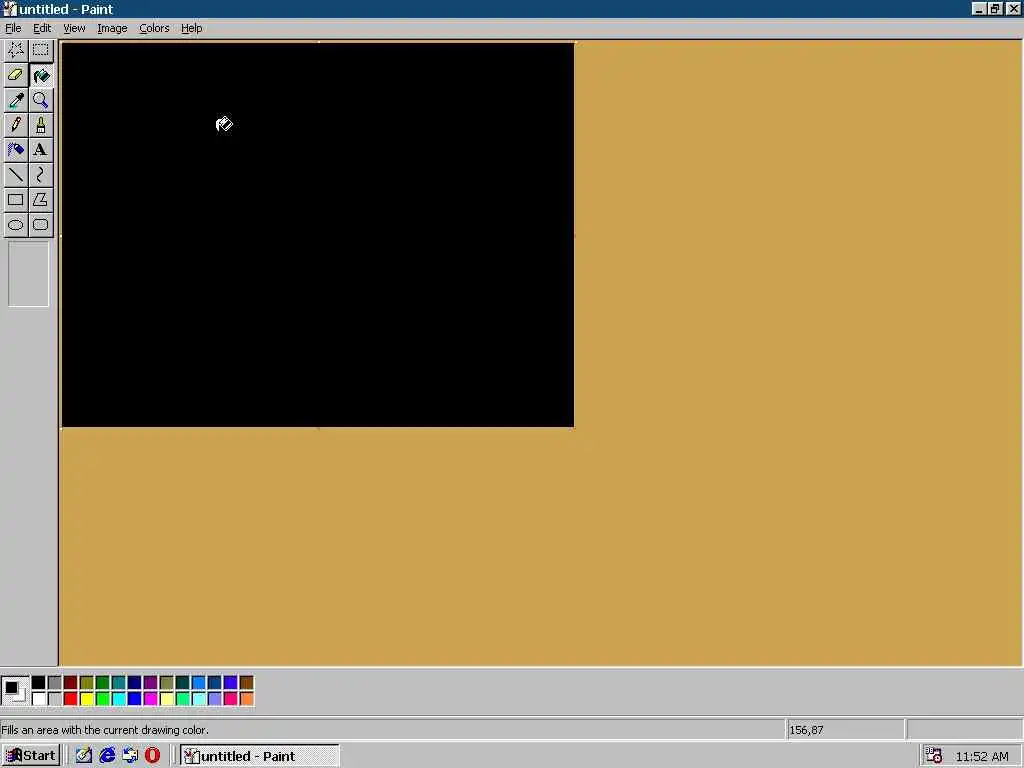
Task: Activate the Magnifier tool
Action: (x=40, y=100)
